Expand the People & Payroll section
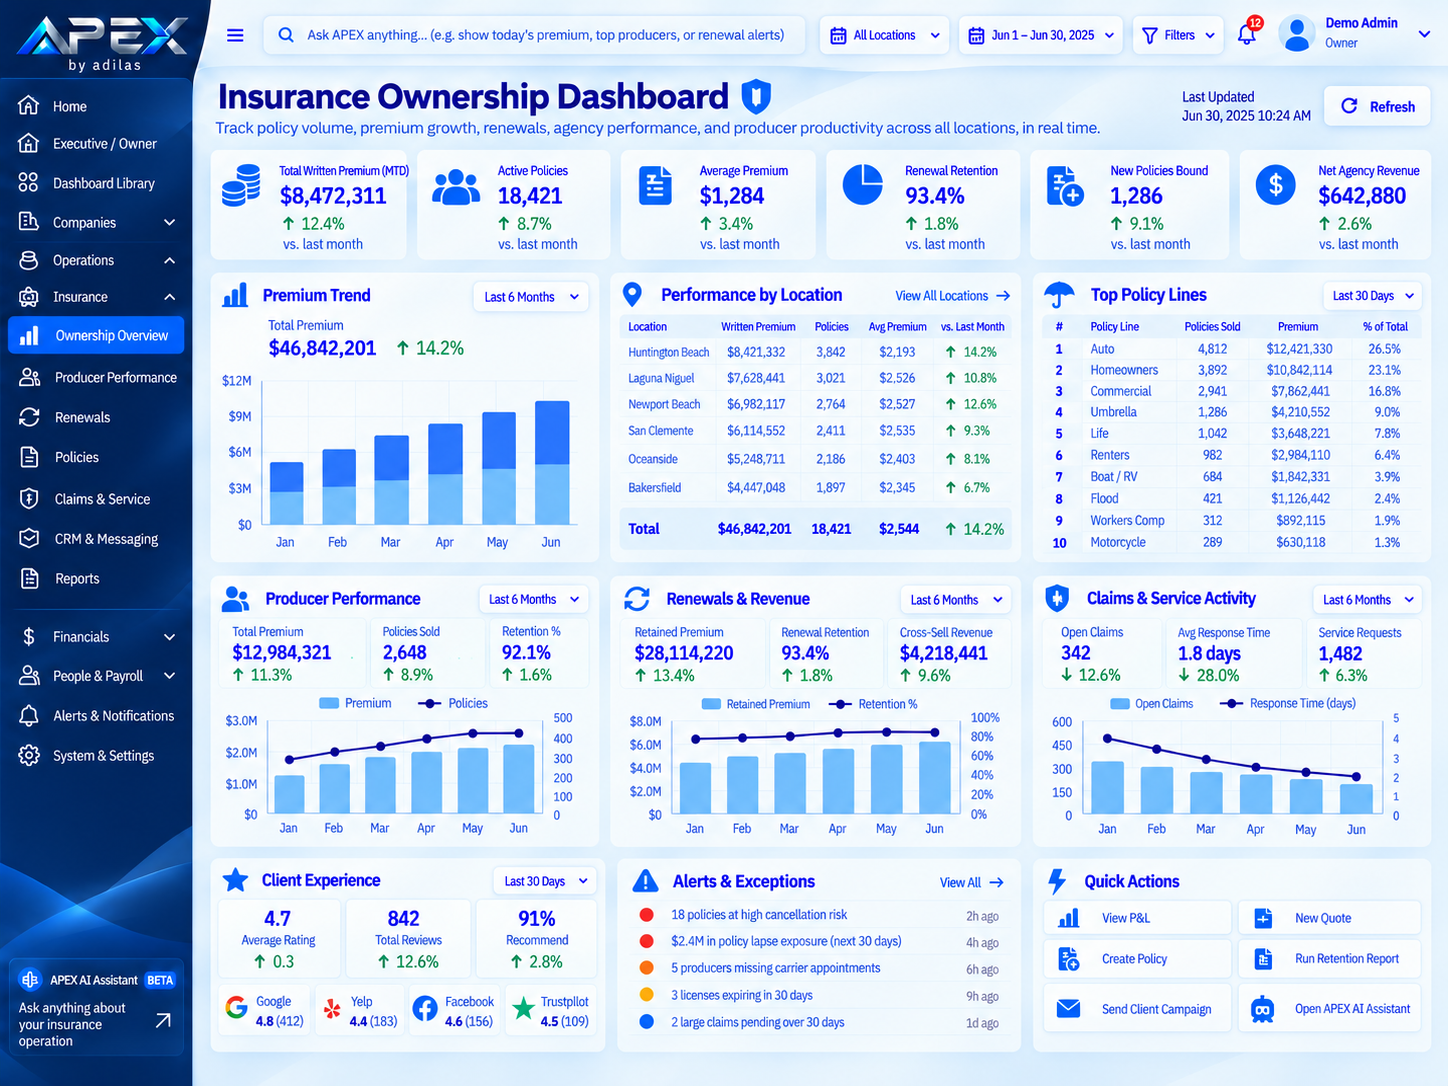 tap(97, 676)
